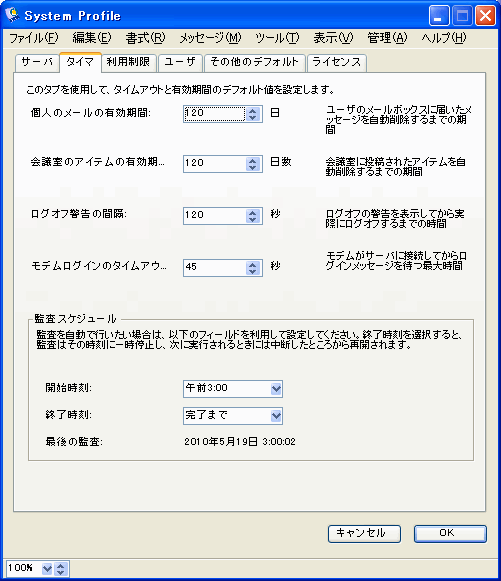Increase 会議室のアイテムの有効期間 value with up arrow

(x=253, y=160)
